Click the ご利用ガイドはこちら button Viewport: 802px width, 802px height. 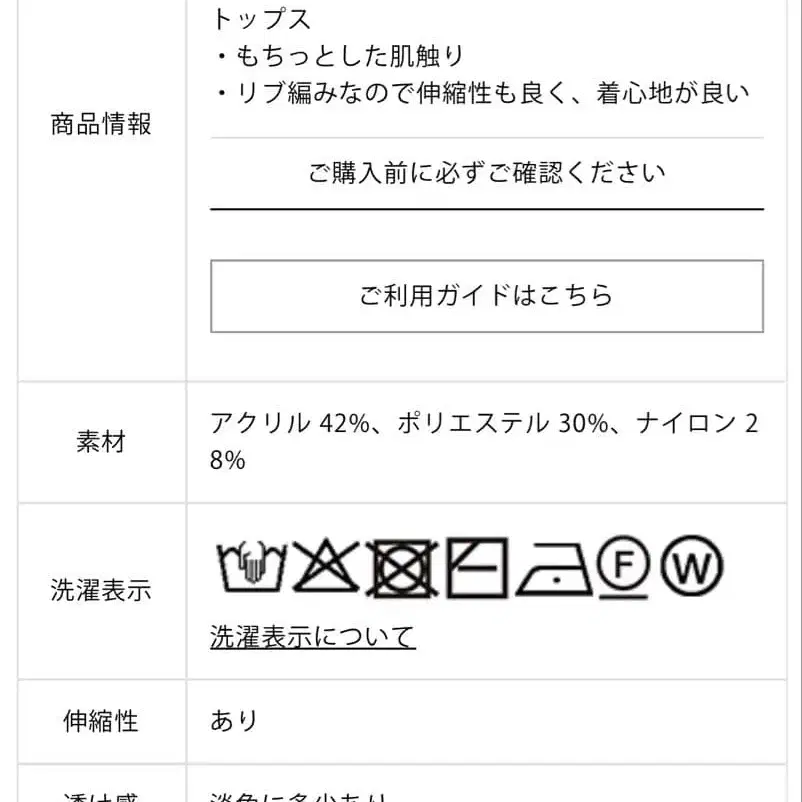click(487, 295)
